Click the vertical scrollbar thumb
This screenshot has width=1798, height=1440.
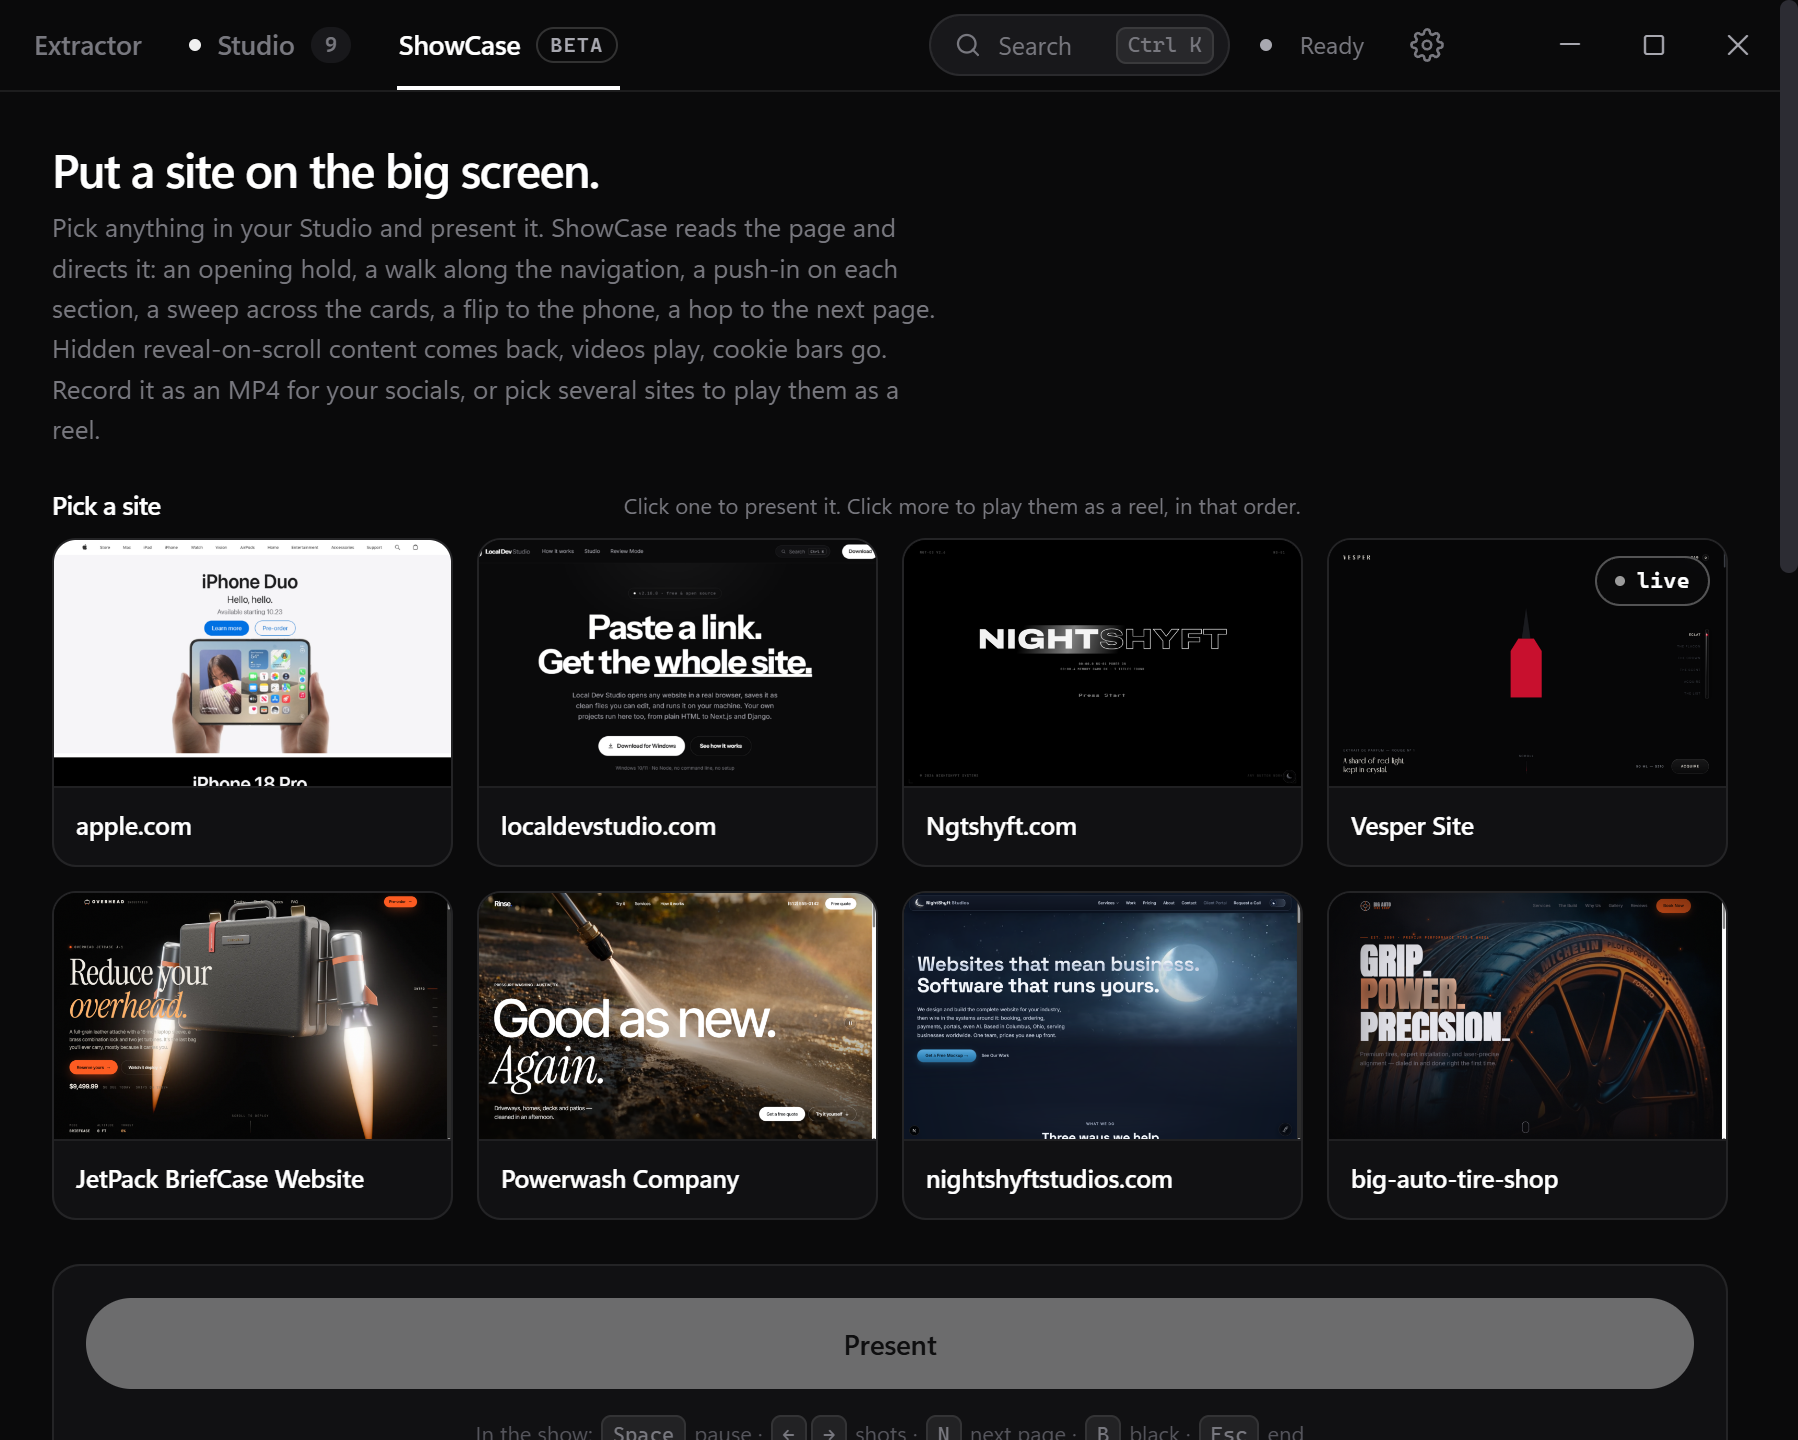[1789, 287]
